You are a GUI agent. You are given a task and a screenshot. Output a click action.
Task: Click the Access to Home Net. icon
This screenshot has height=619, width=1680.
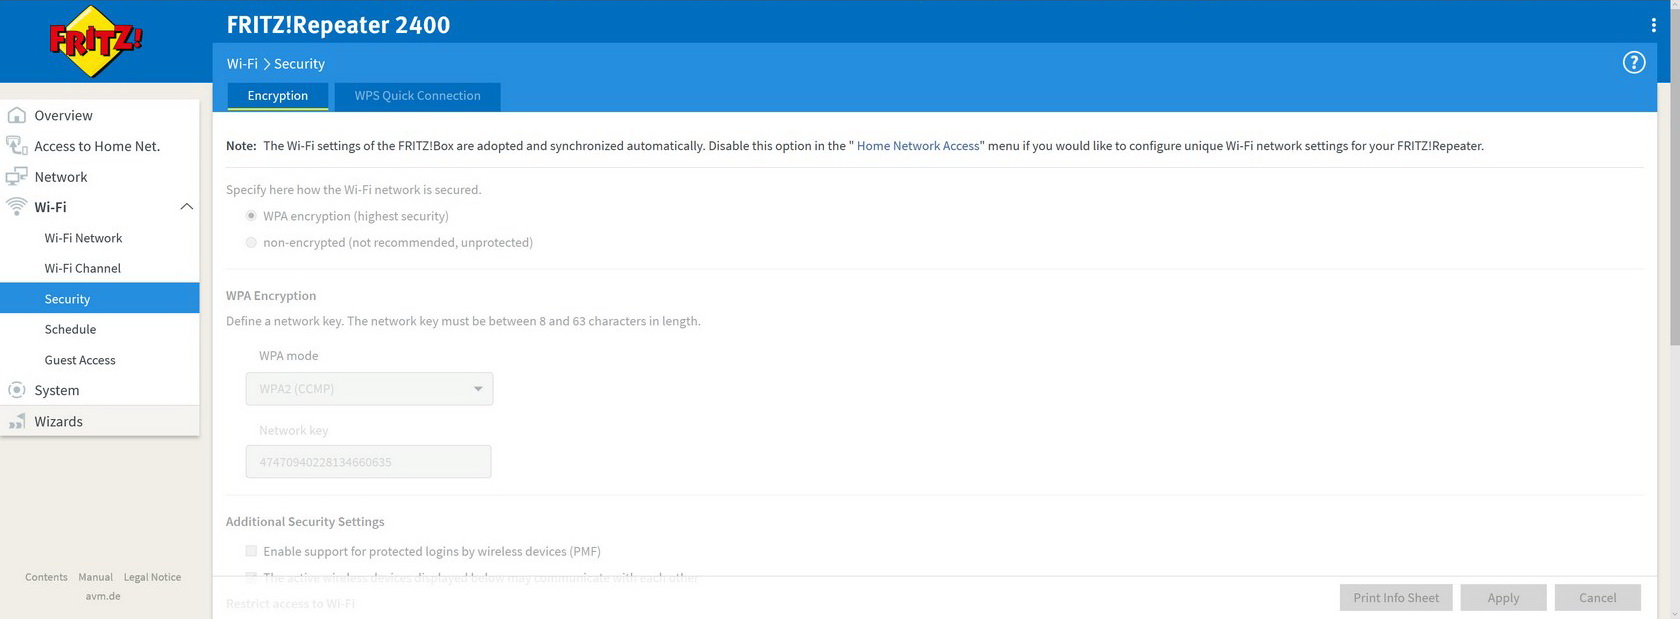(17, 146)
